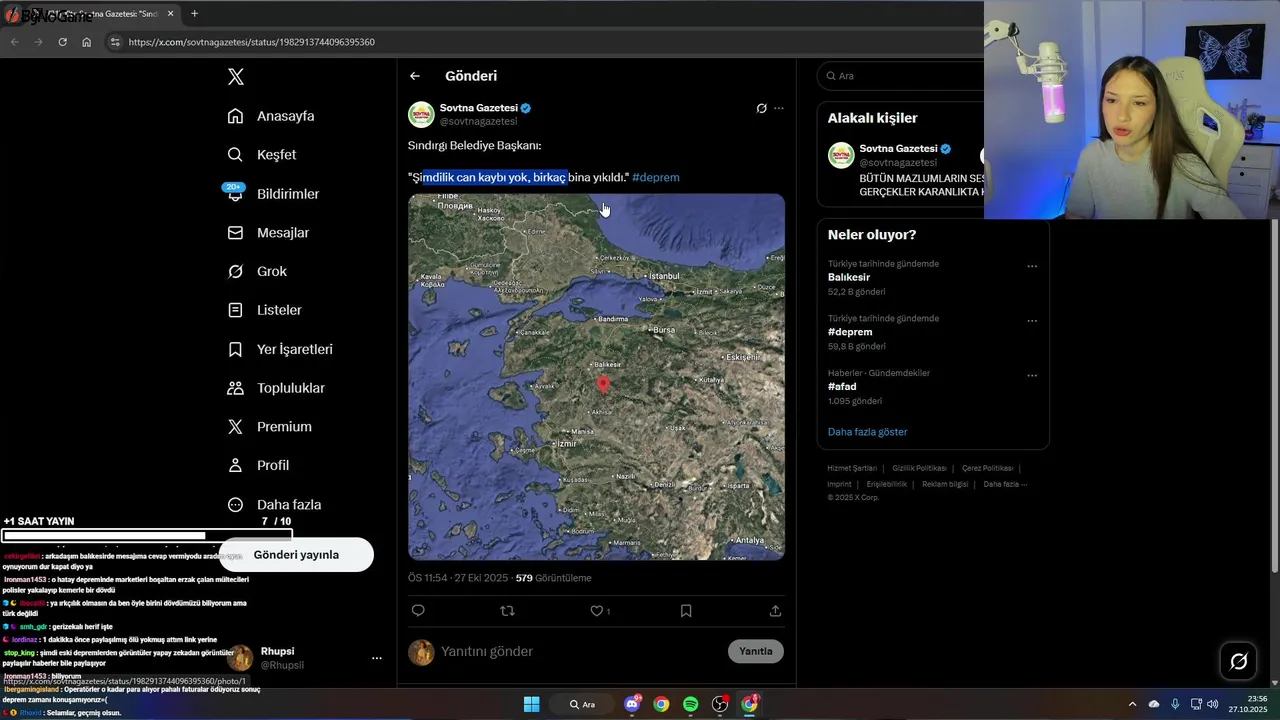1280x720 pixels.
Task: Open the floating Grok button at bottom right
Action: pos(1238,661)
